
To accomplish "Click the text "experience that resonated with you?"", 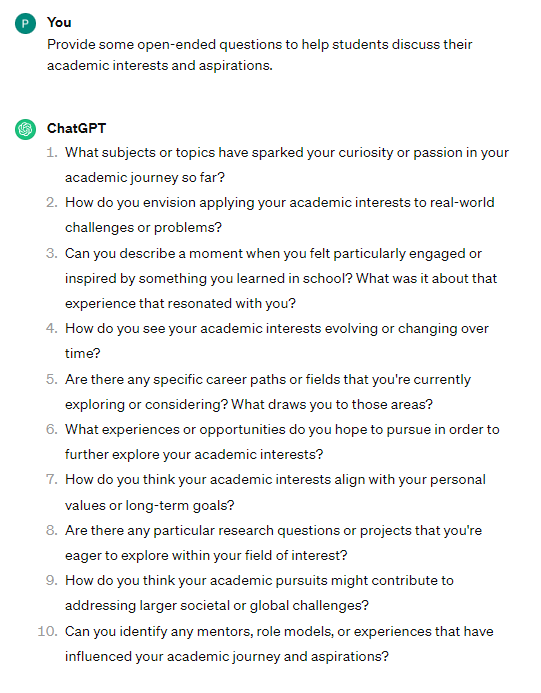I will pos(180,304).
